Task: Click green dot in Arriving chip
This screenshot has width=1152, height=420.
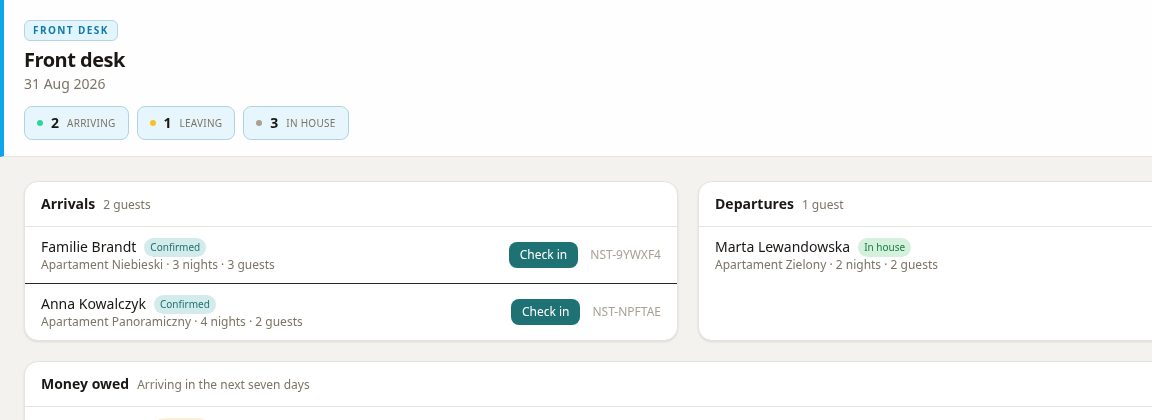Action: click(x=40, y=123)
